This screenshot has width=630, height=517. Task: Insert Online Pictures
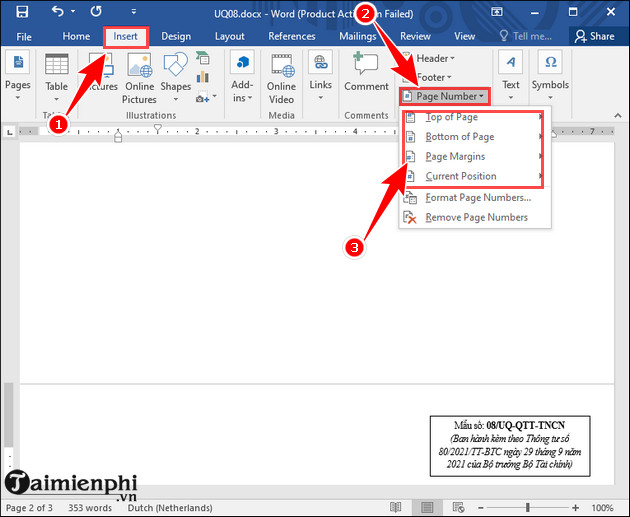tap(139, 78)
